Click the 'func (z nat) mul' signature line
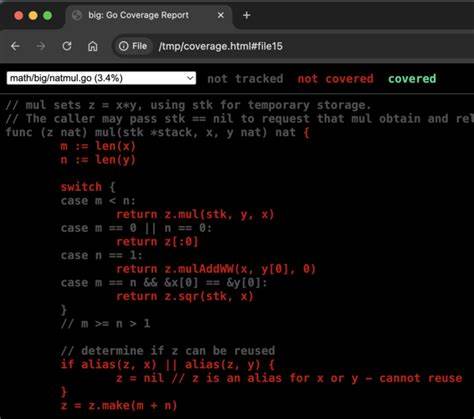This screenshot has width=474, height=419. click(158, 132)
